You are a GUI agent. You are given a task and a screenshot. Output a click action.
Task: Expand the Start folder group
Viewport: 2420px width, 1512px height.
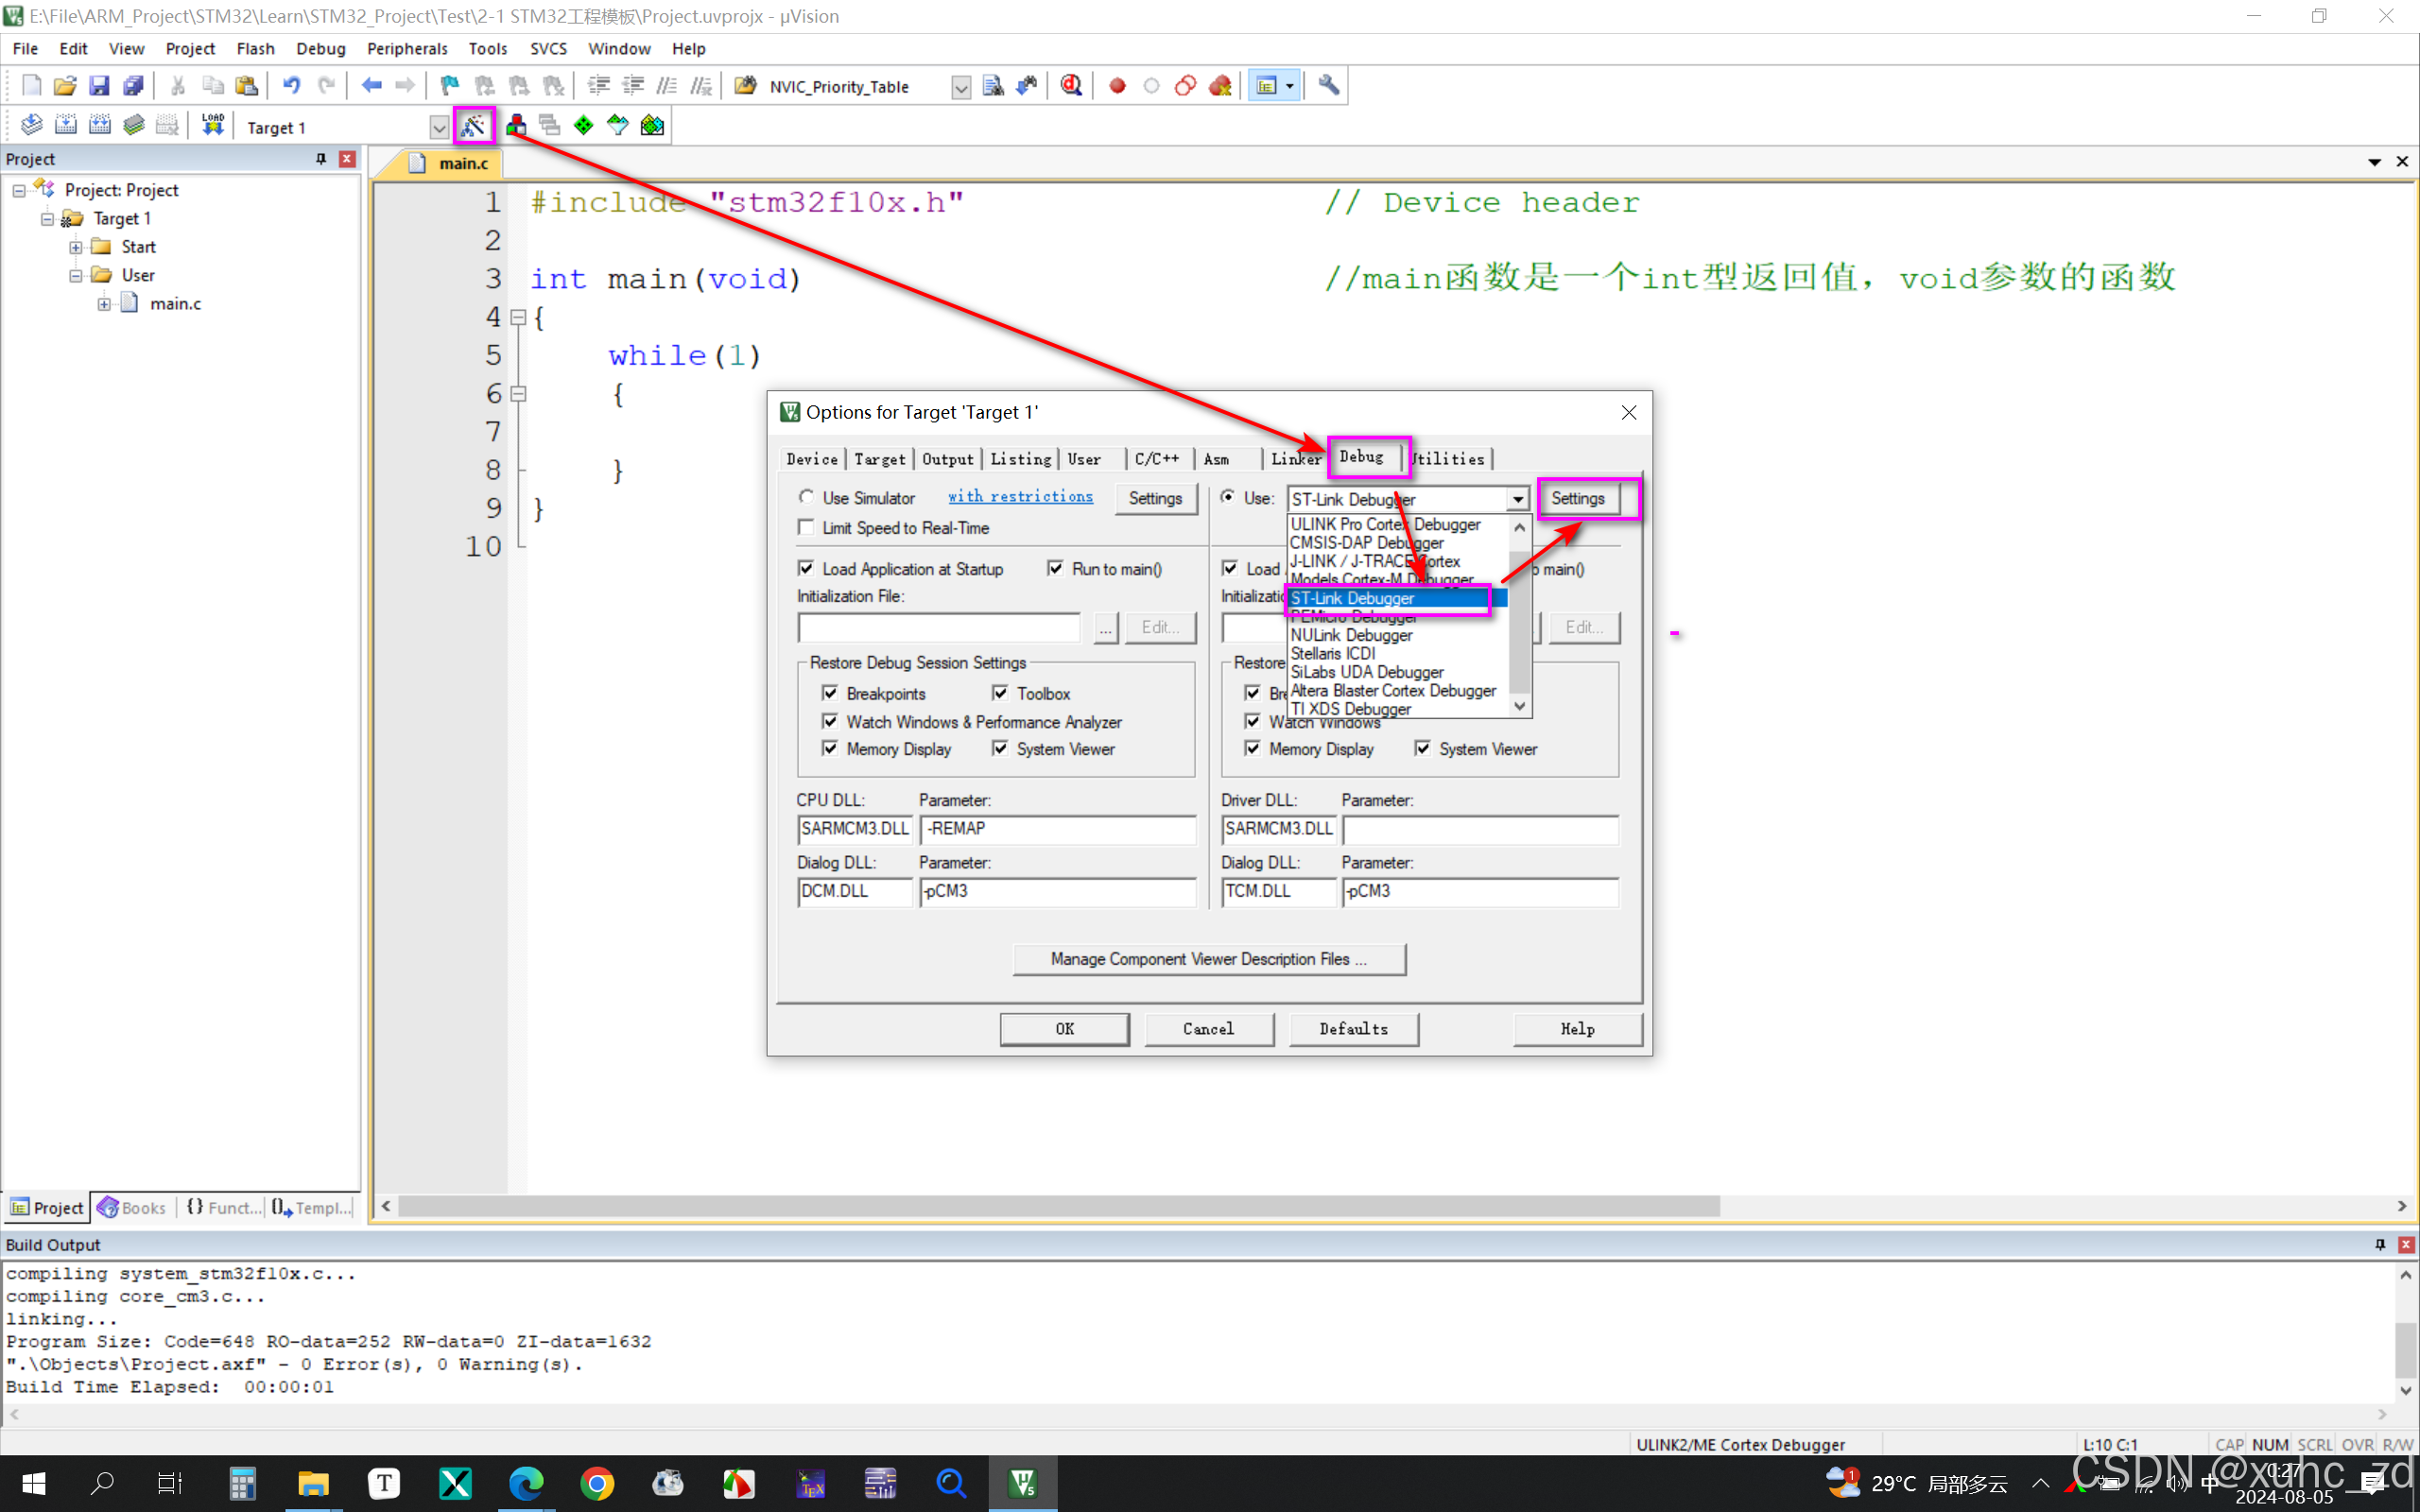point(76,247)
